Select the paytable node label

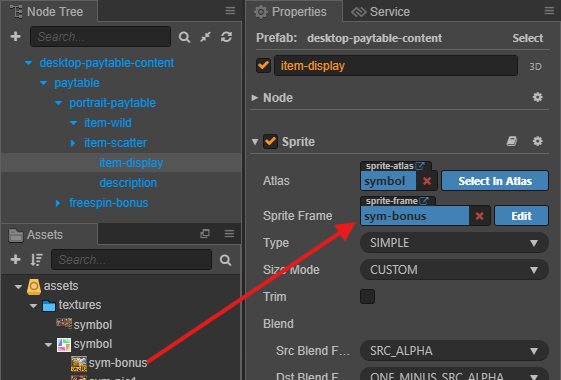77,83
